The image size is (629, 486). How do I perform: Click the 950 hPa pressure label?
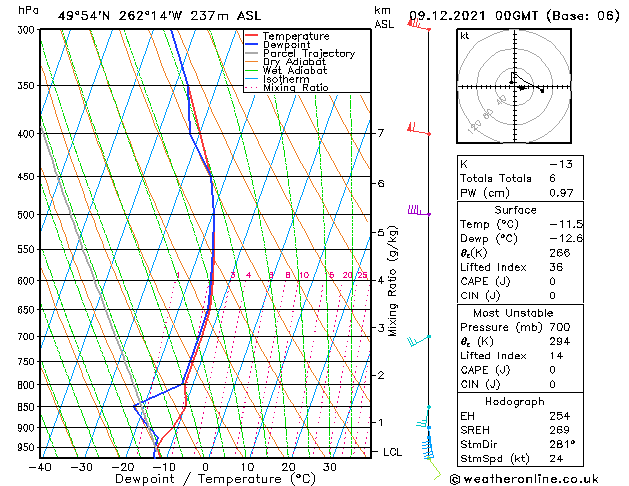[x=28, y=447]
